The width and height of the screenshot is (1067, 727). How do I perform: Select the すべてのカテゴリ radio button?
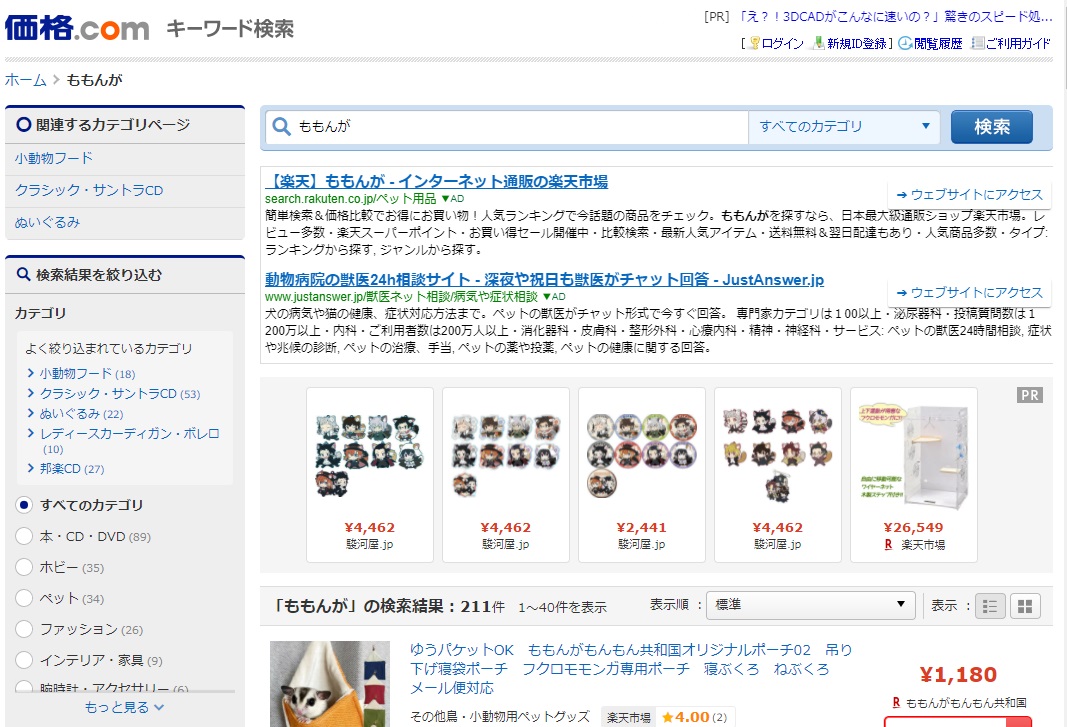(24, 505)
